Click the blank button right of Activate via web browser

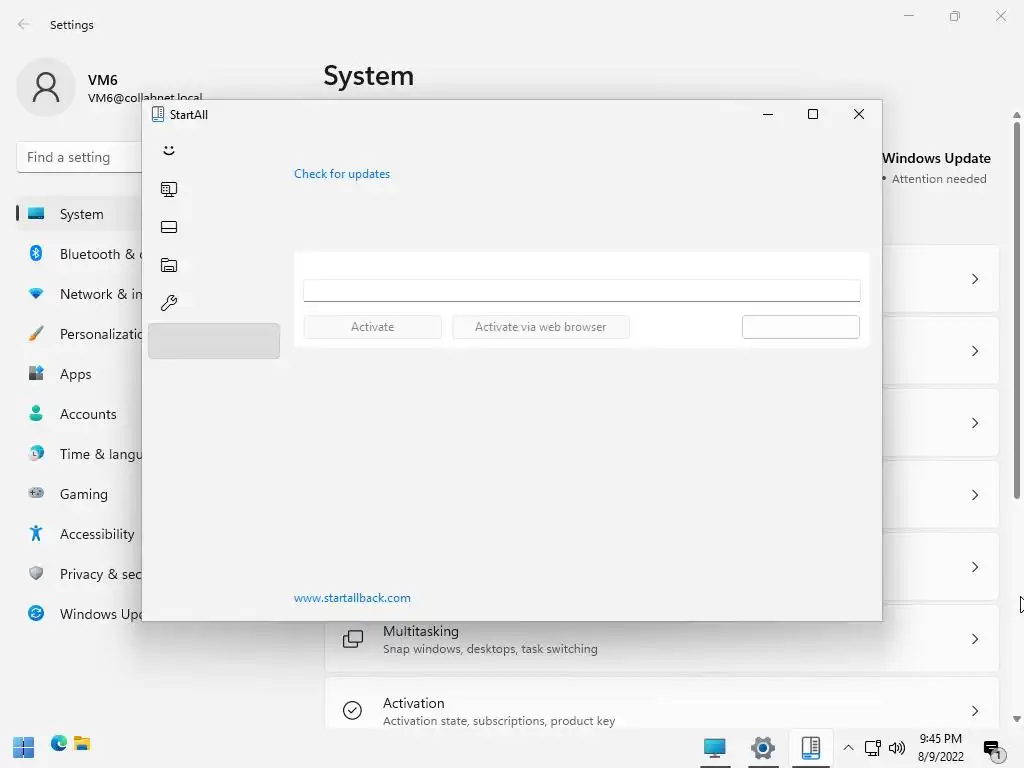[x=801, y=327]
